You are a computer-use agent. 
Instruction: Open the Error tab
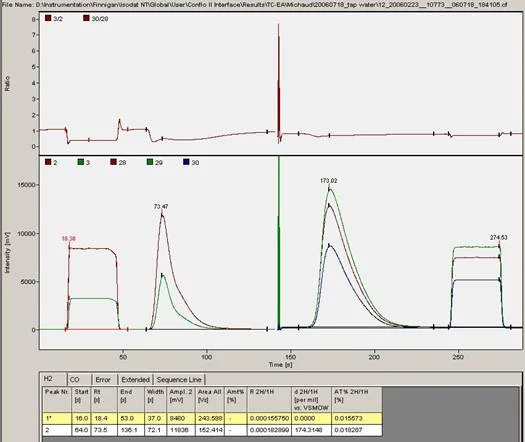tap(105, 379)
